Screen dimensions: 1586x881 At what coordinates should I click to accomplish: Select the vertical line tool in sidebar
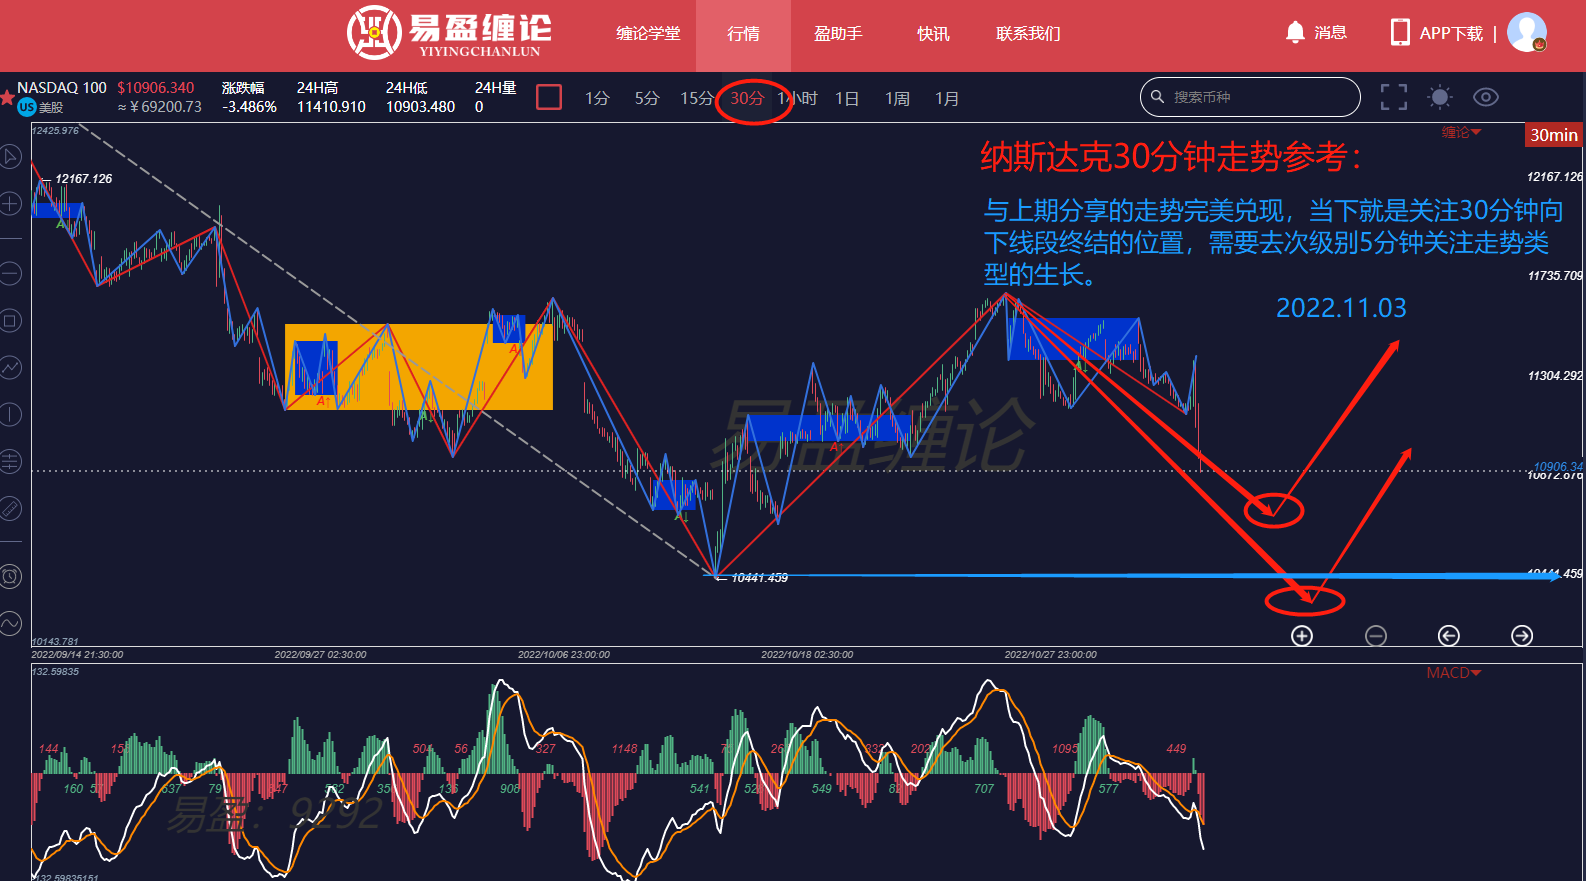[x=10, y=414]
